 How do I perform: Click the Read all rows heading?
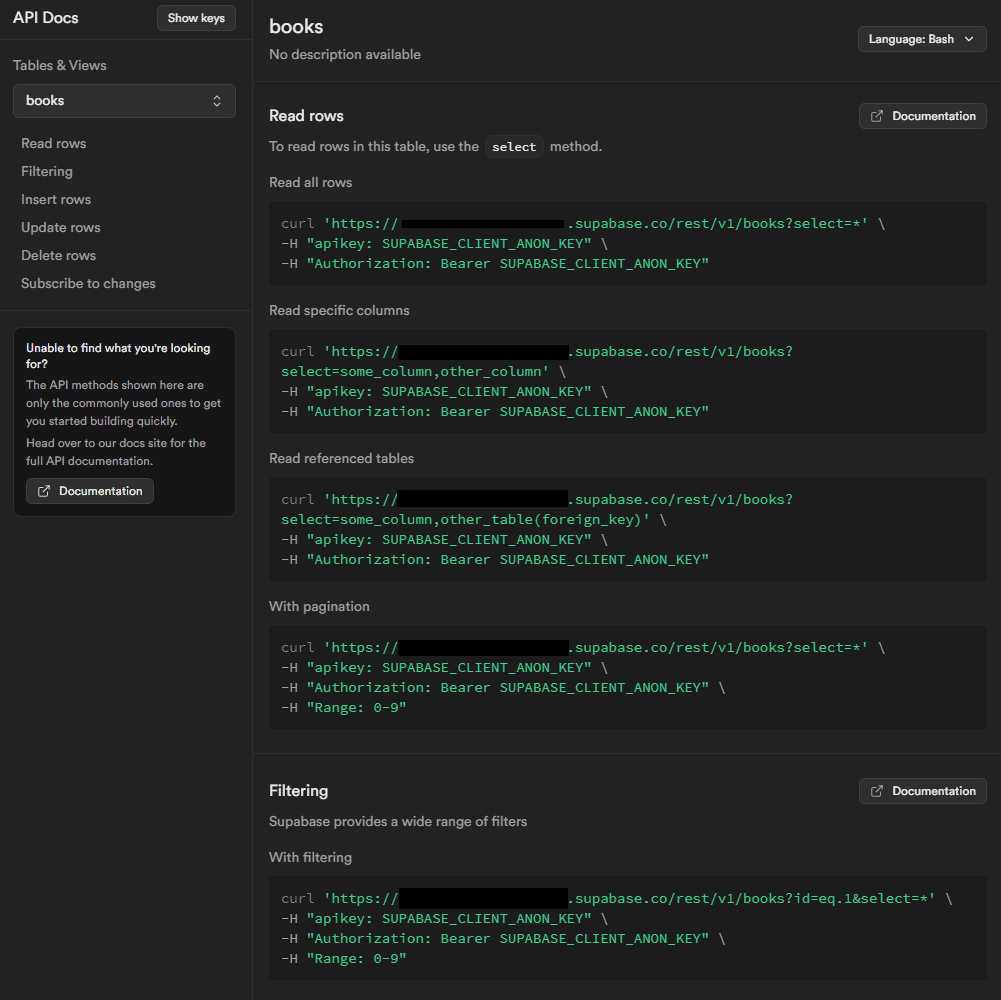coord(310,183)
